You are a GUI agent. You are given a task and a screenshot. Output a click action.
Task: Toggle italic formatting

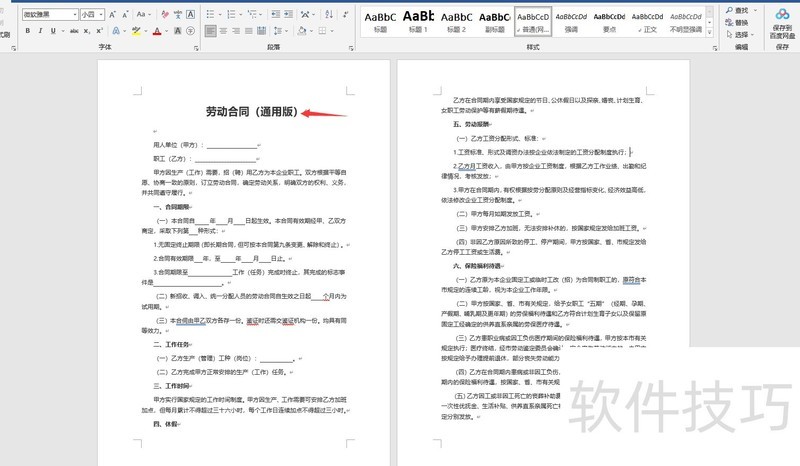pos(41,31)
